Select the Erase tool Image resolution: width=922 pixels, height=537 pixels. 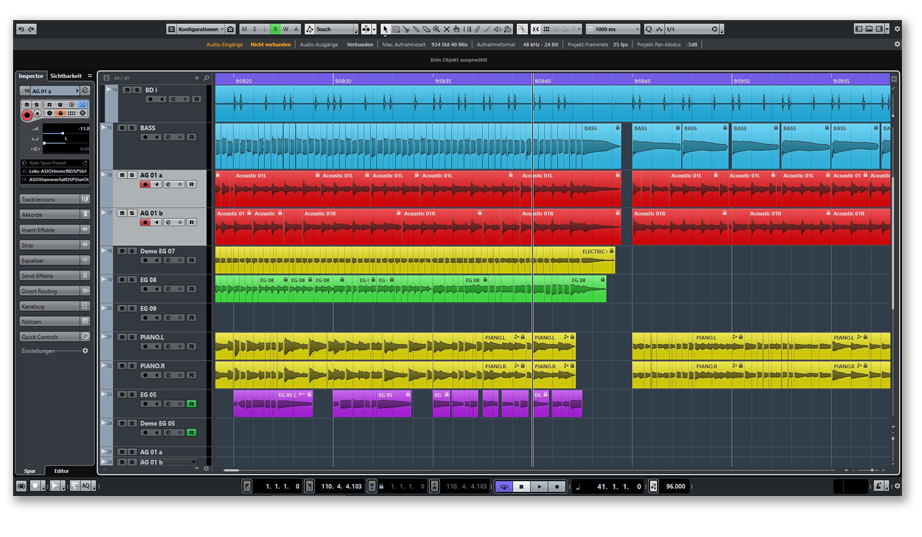[x=426, y=29]
